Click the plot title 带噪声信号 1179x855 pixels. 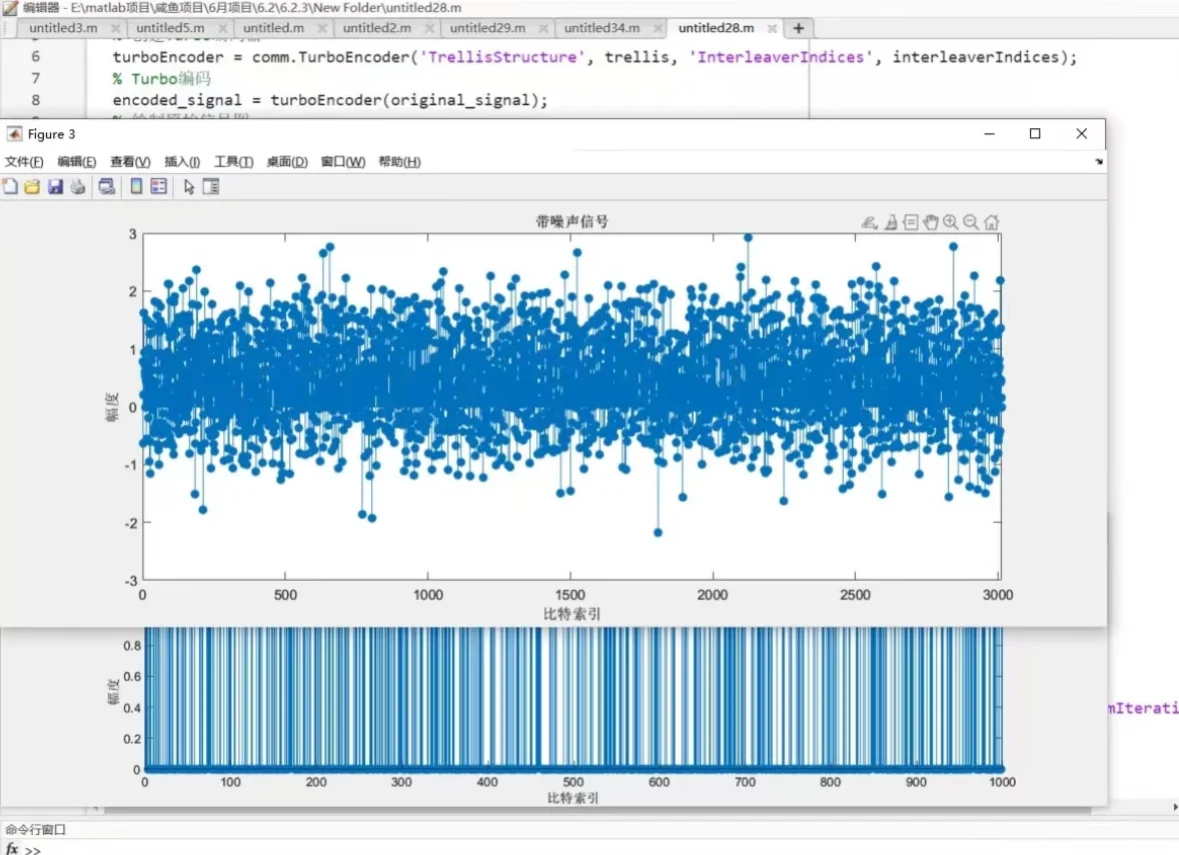pos(572,221)
